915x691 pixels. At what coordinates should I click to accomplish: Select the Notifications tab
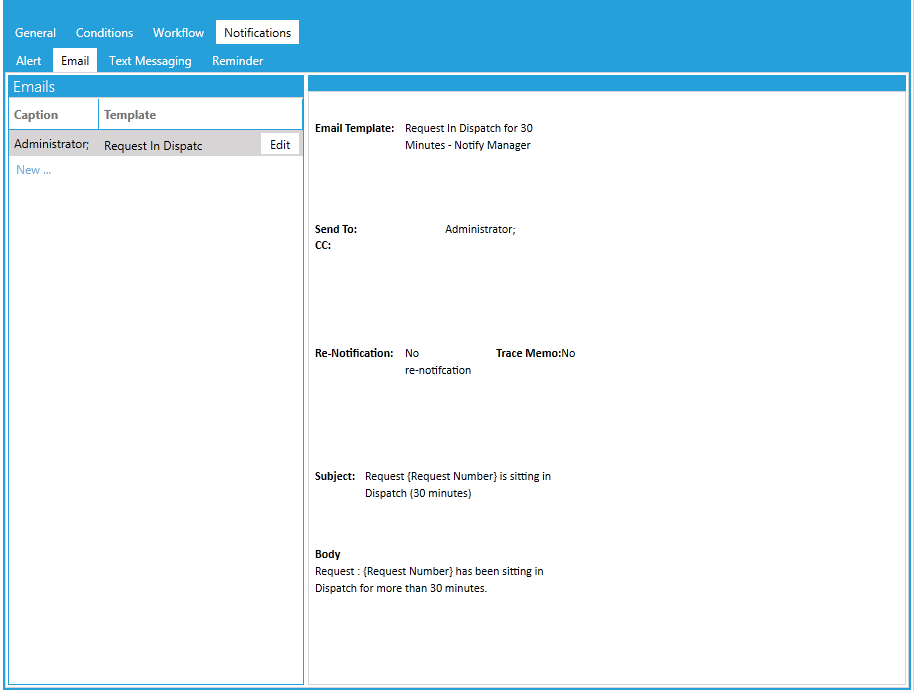tap(257, 32)
